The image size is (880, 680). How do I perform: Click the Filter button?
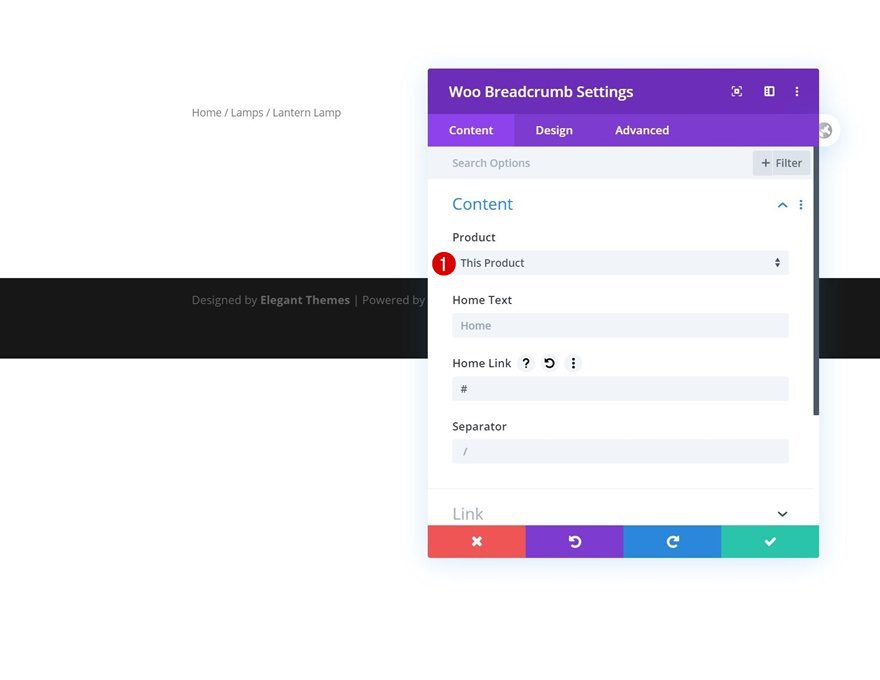[781, 162]
